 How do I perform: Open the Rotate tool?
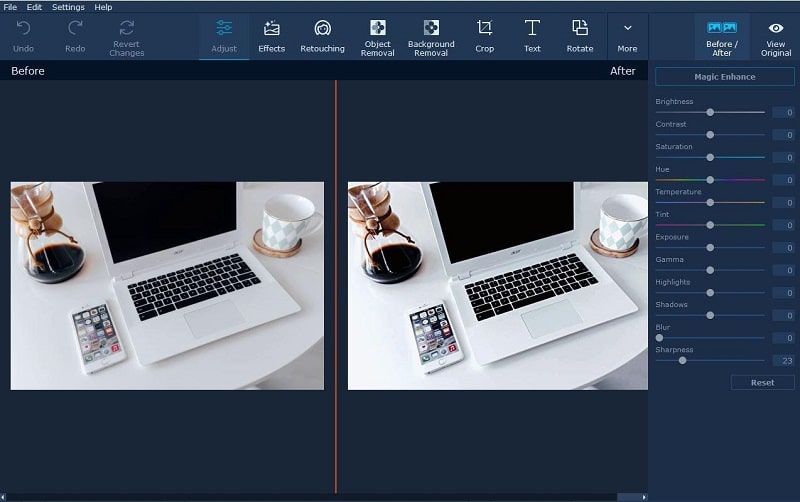point(580,29)
